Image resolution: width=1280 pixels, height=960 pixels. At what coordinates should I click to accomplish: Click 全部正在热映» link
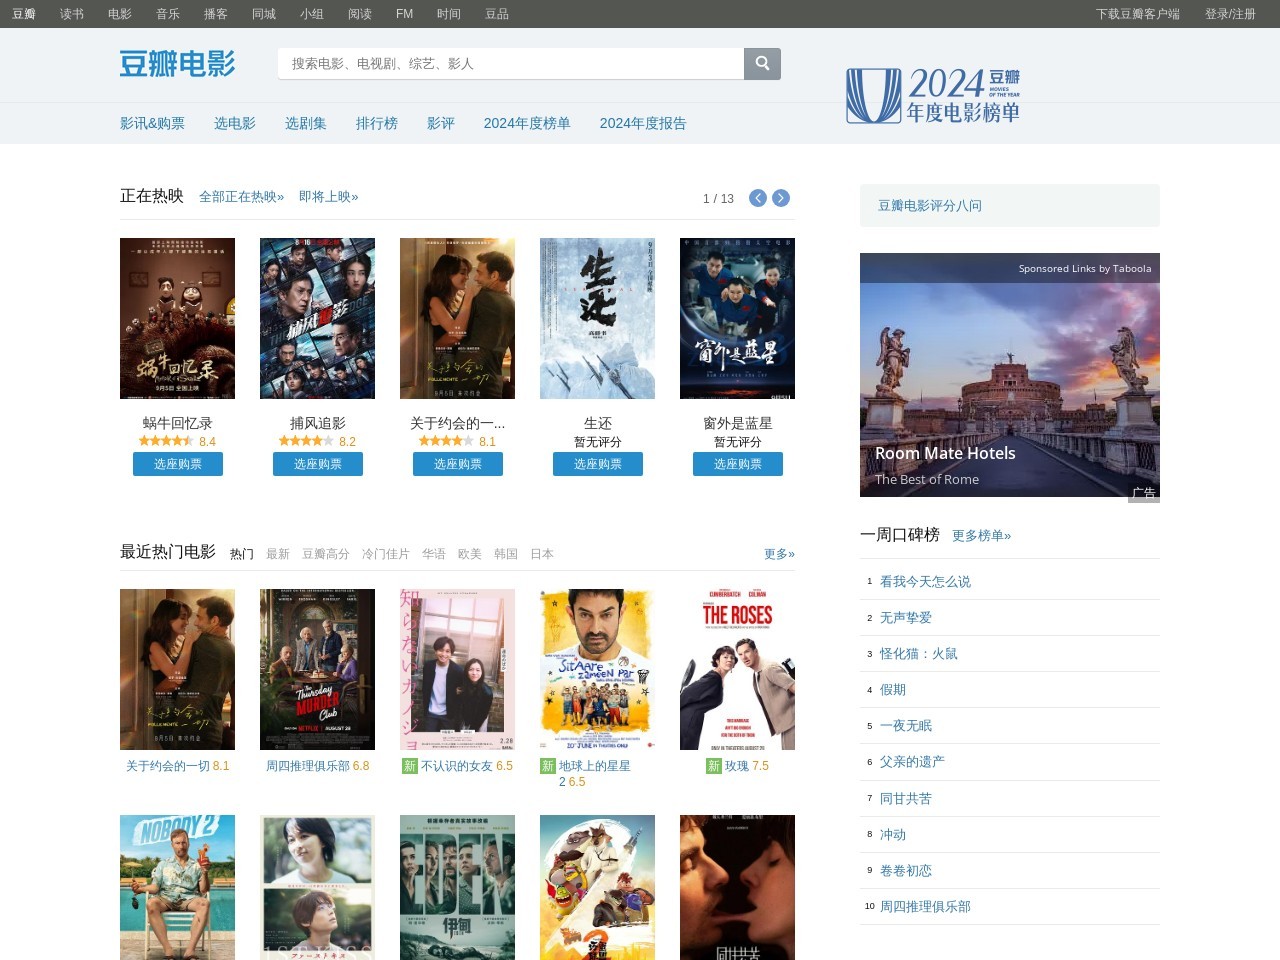point(241,197)
